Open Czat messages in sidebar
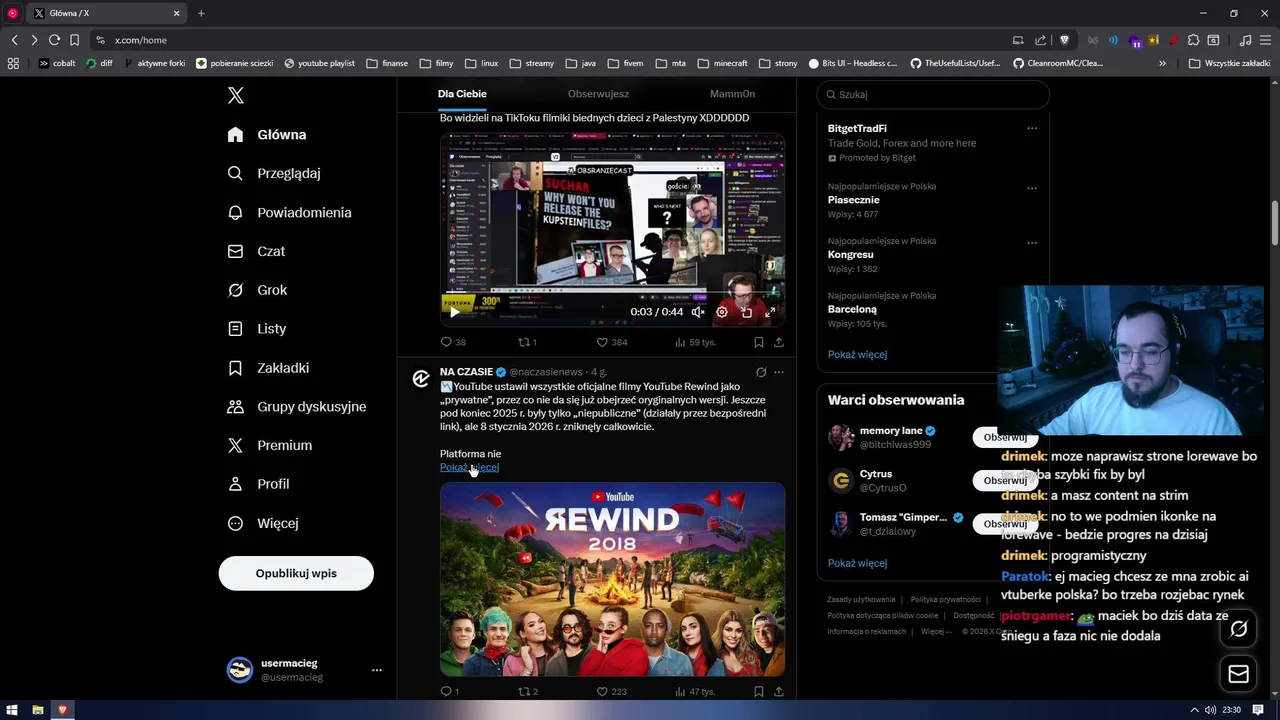The height and width of the screenshot is (720, 1280). [x=256, y=251]
